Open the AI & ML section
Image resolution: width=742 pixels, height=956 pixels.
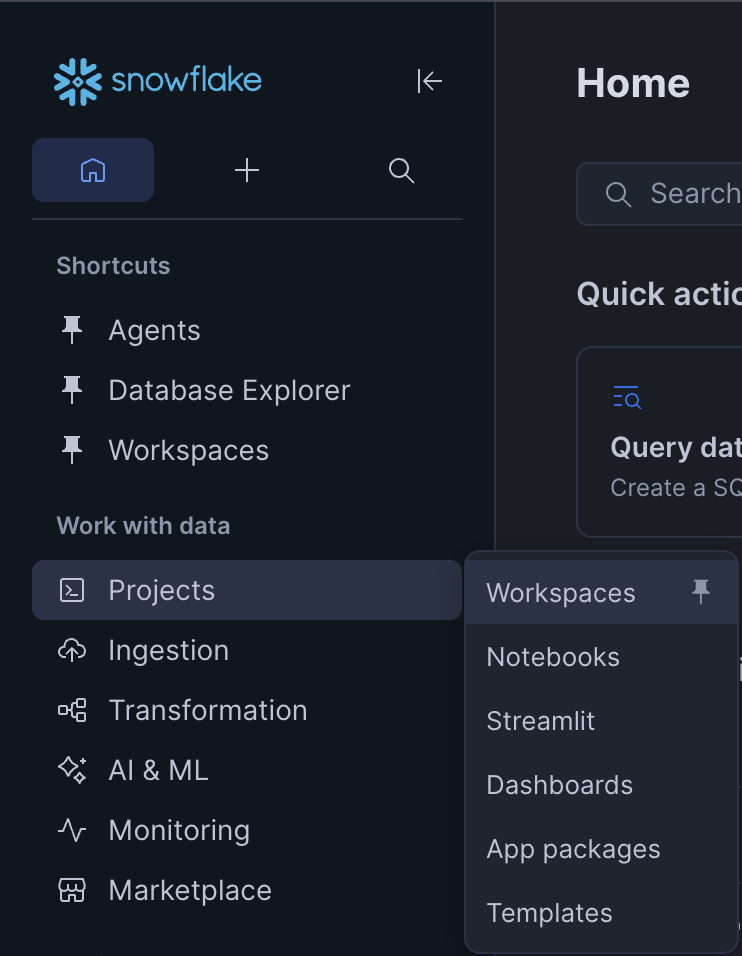158,770
